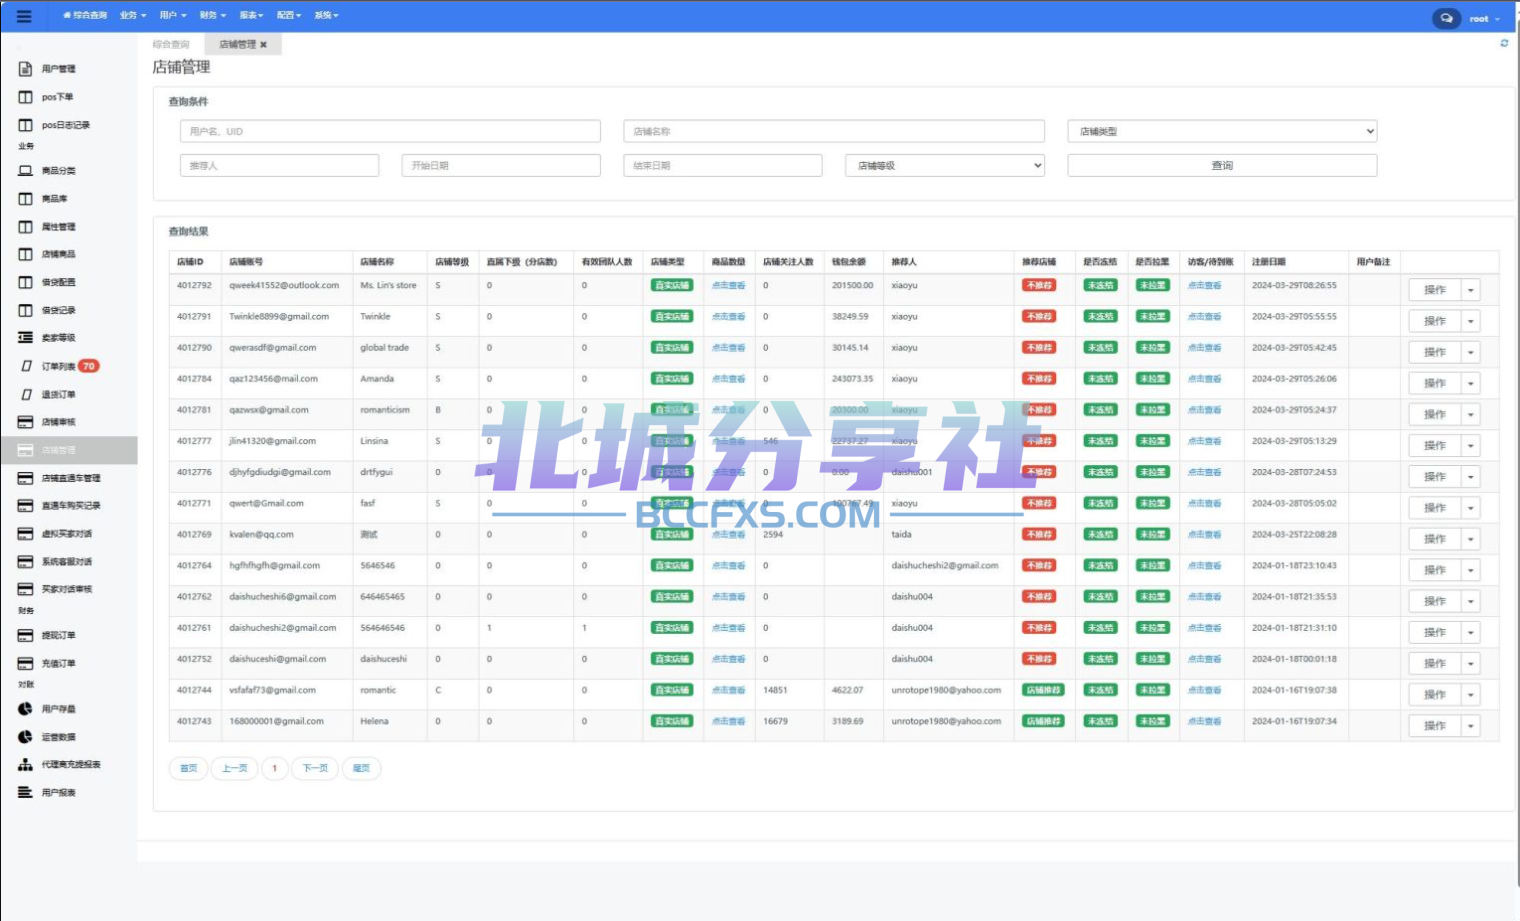Screen dimensions: 1520x921
Task: Open the chat messages icon beside root
Action: coord(1446,18)
